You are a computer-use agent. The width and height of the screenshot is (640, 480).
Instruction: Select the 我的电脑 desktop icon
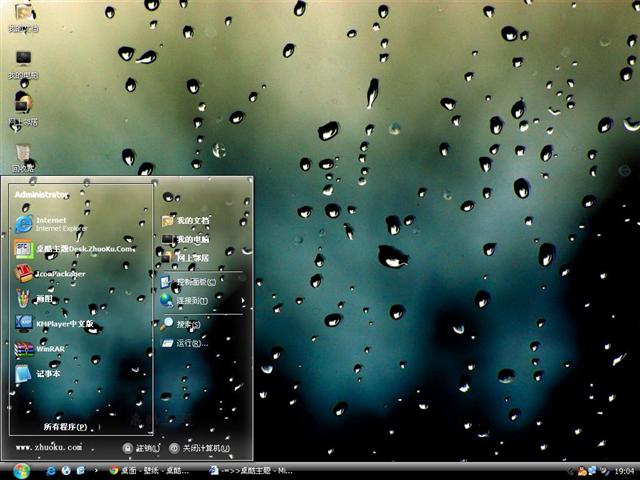coord(23,64)
